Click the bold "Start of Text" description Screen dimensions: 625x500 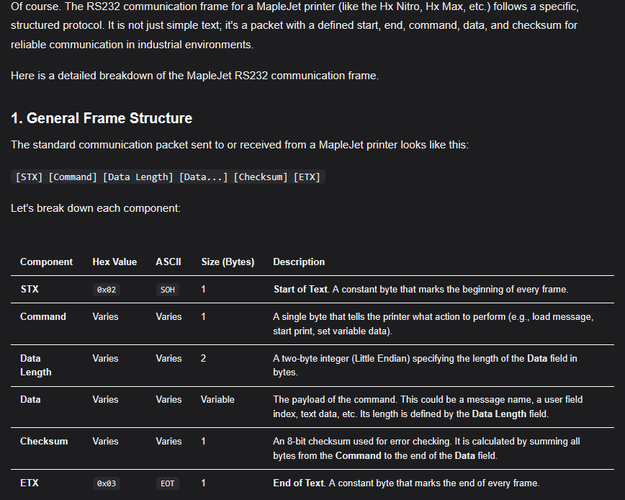pos(306,289)
